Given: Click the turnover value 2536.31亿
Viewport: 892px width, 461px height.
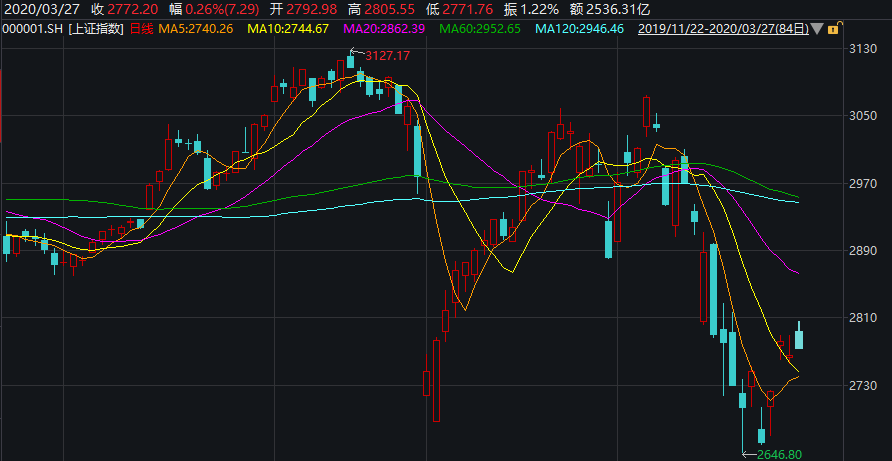Looking at the screenshot, I should click(618, 9).
